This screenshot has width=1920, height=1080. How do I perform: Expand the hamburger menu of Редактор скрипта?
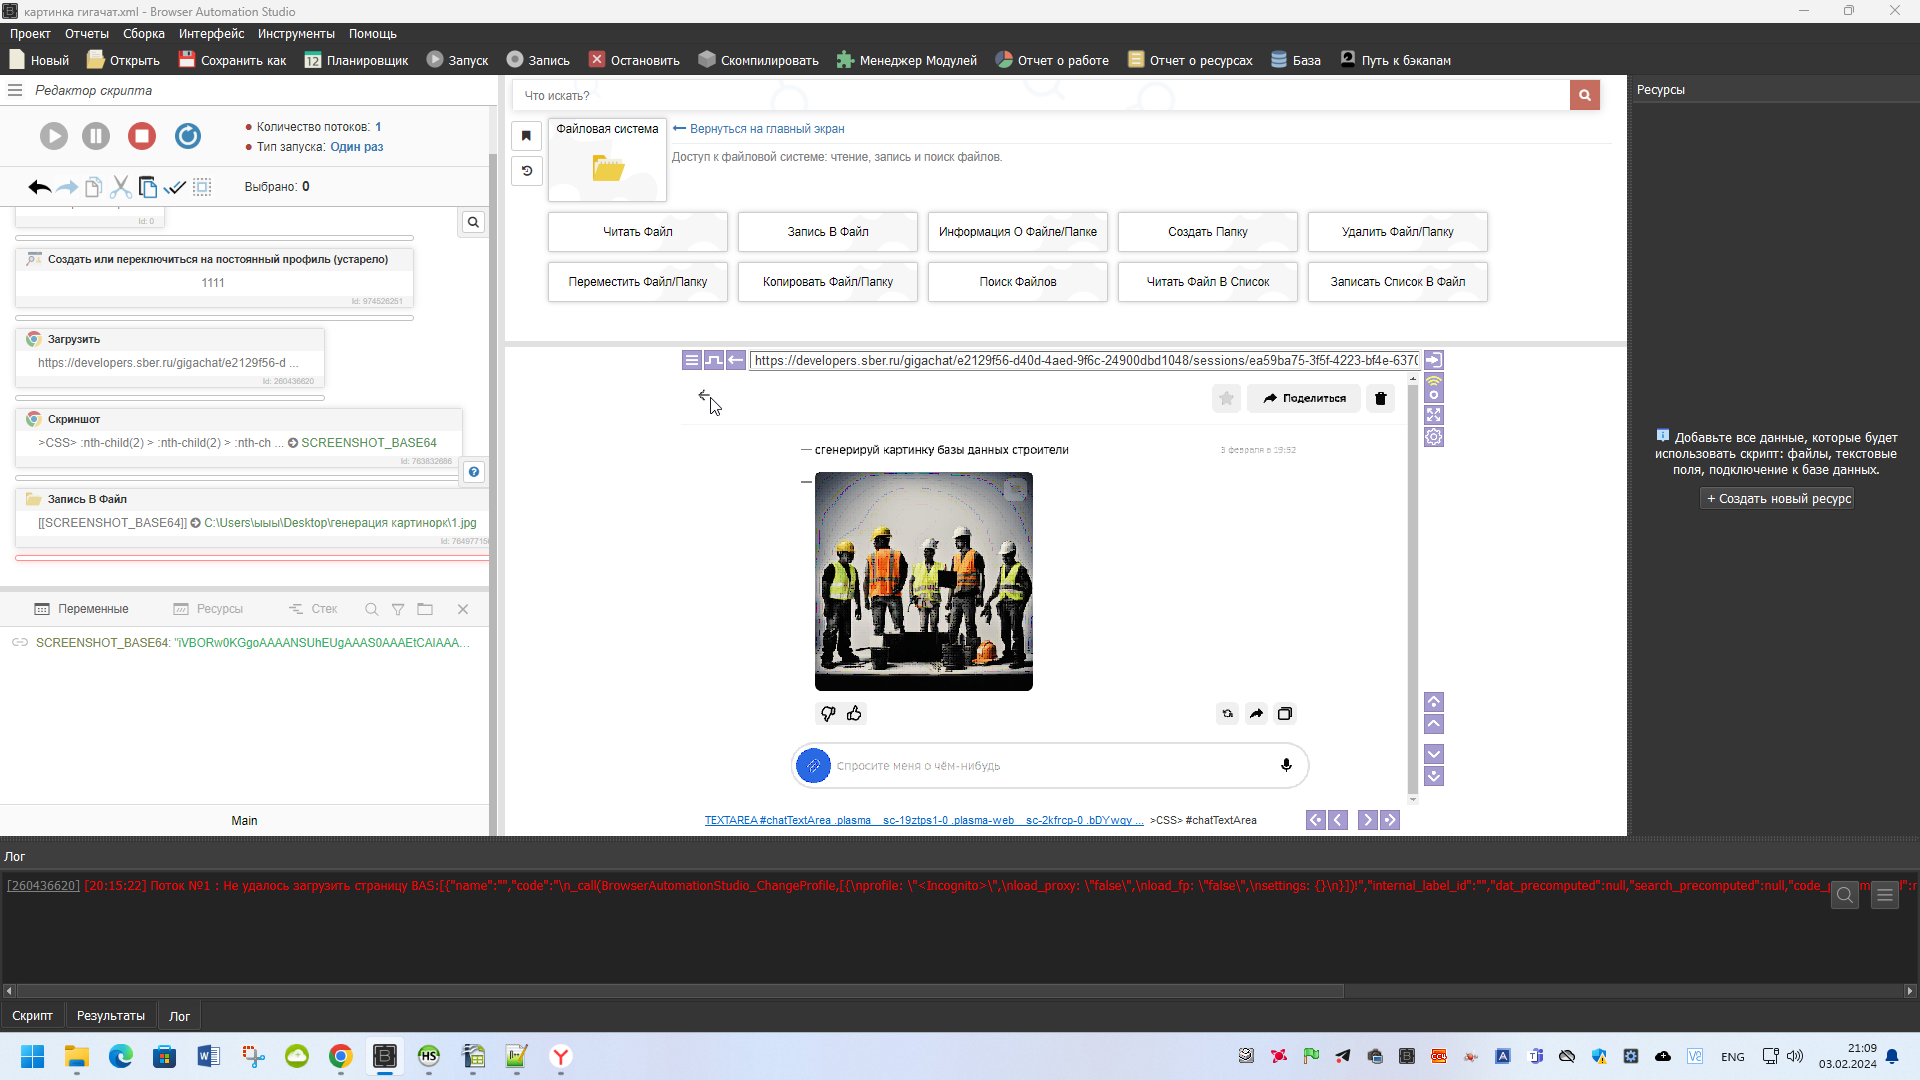click(15, 90)
